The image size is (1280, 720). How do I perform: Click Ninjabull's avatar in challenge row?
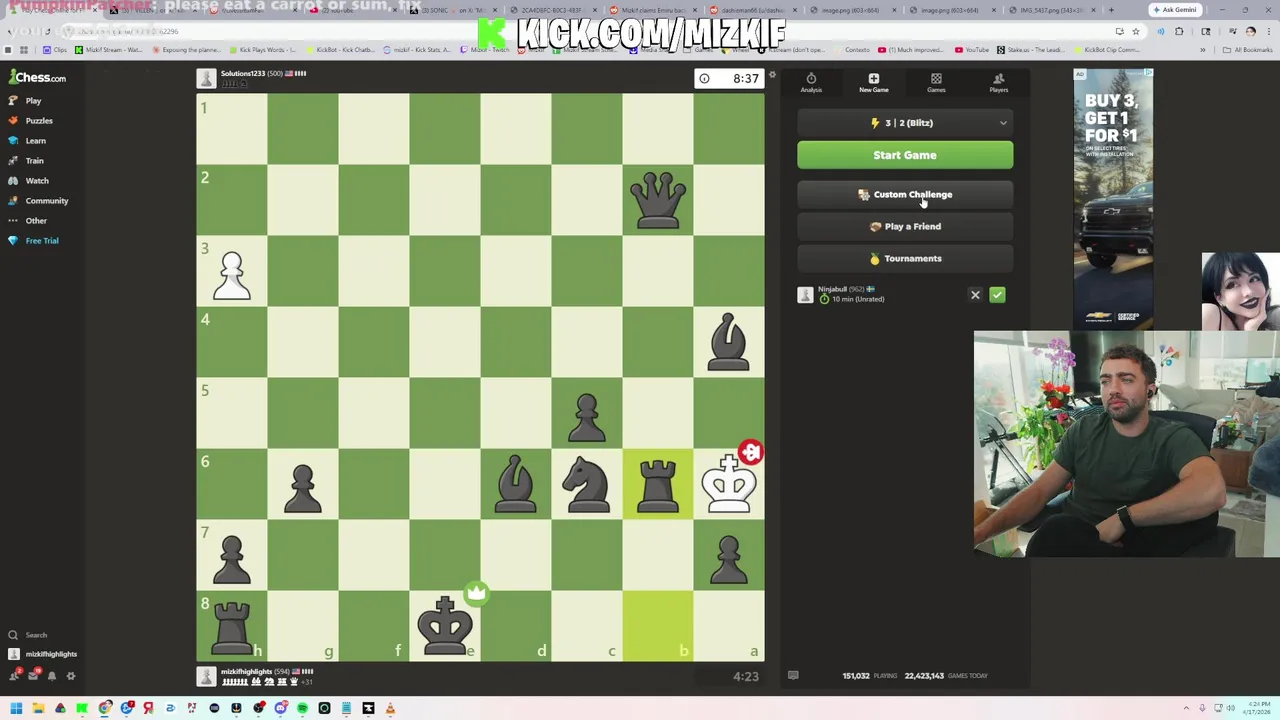(805, 294)
